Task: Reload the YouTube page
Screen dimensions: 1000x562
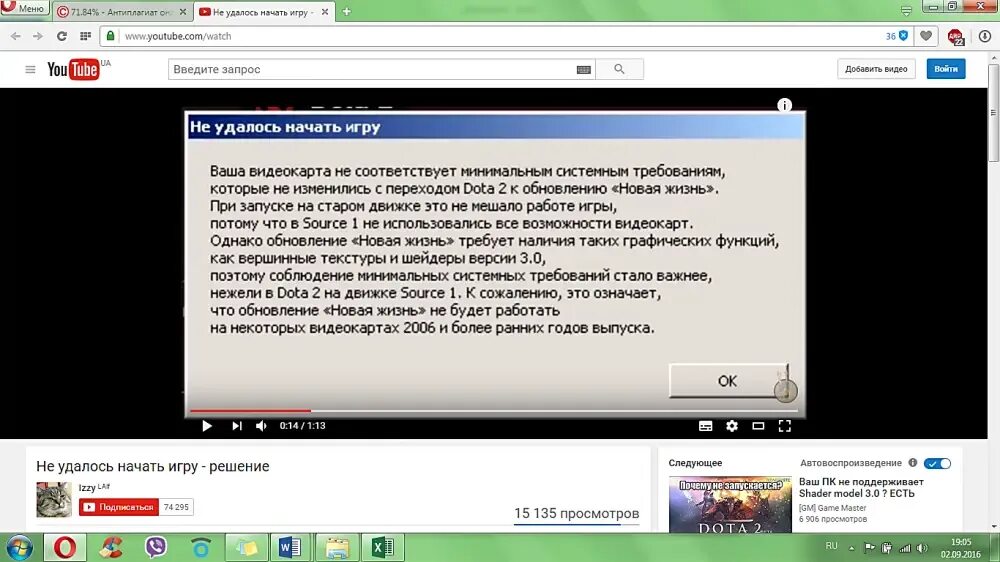Action: point(62,36)
